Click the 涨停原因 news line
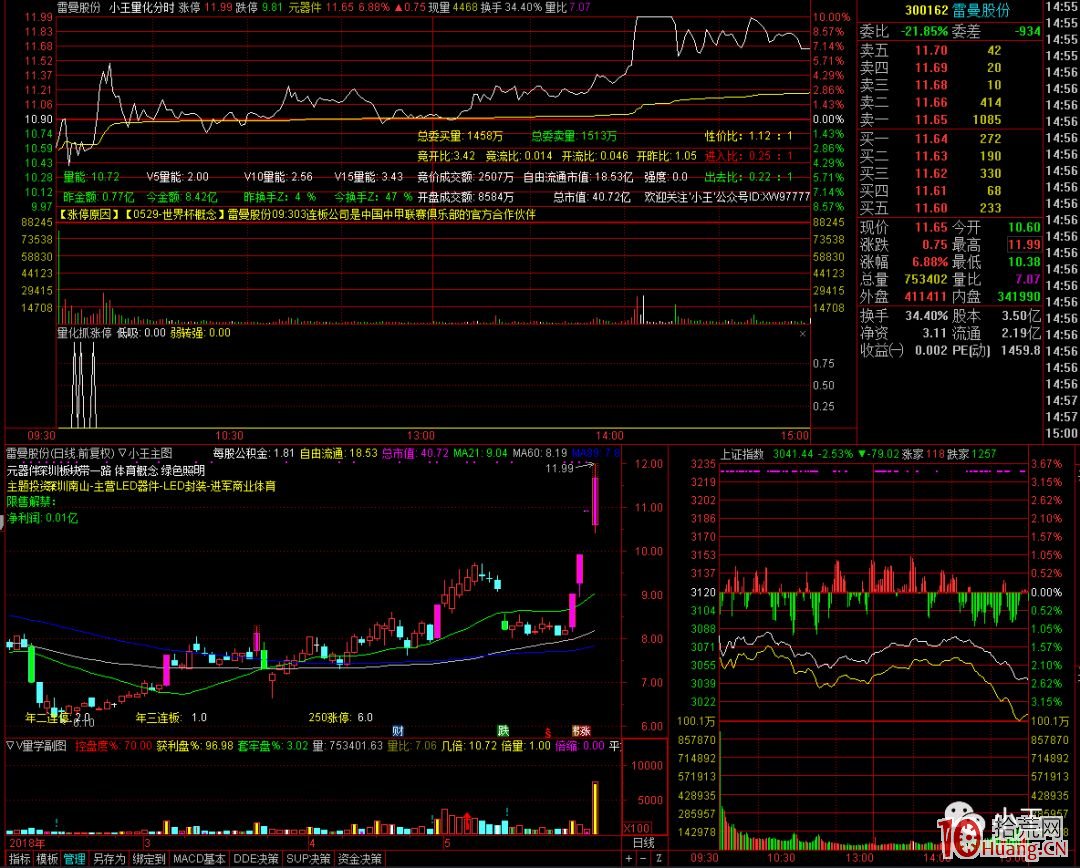Viewport: 1080px width, 868px height. pos(298,214)
